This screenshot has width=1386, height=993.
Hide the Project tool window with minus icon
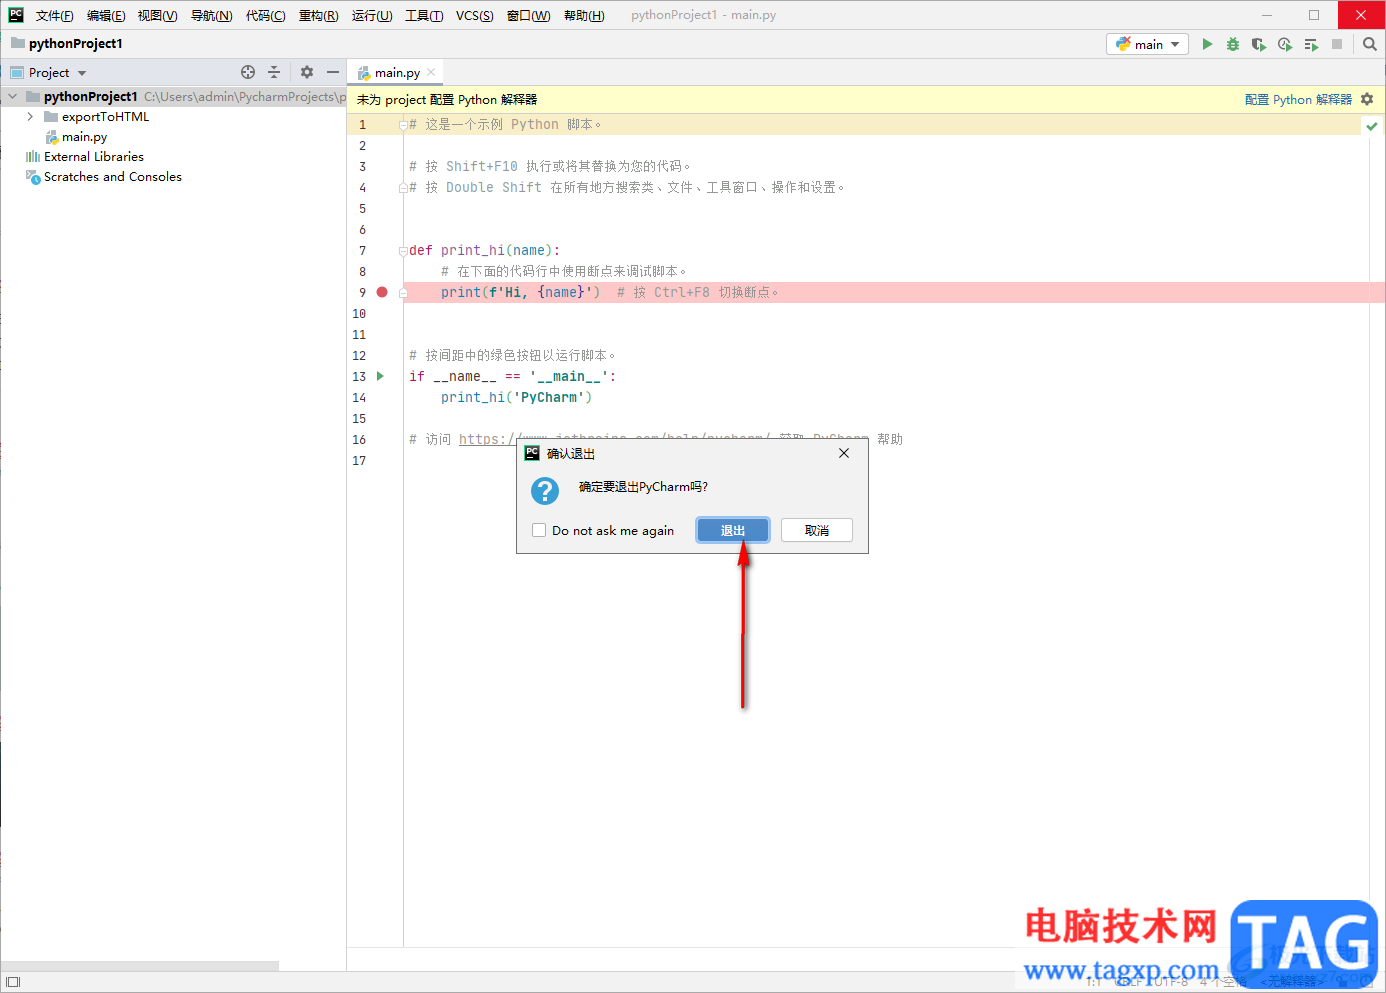click(x=333, y=72)
